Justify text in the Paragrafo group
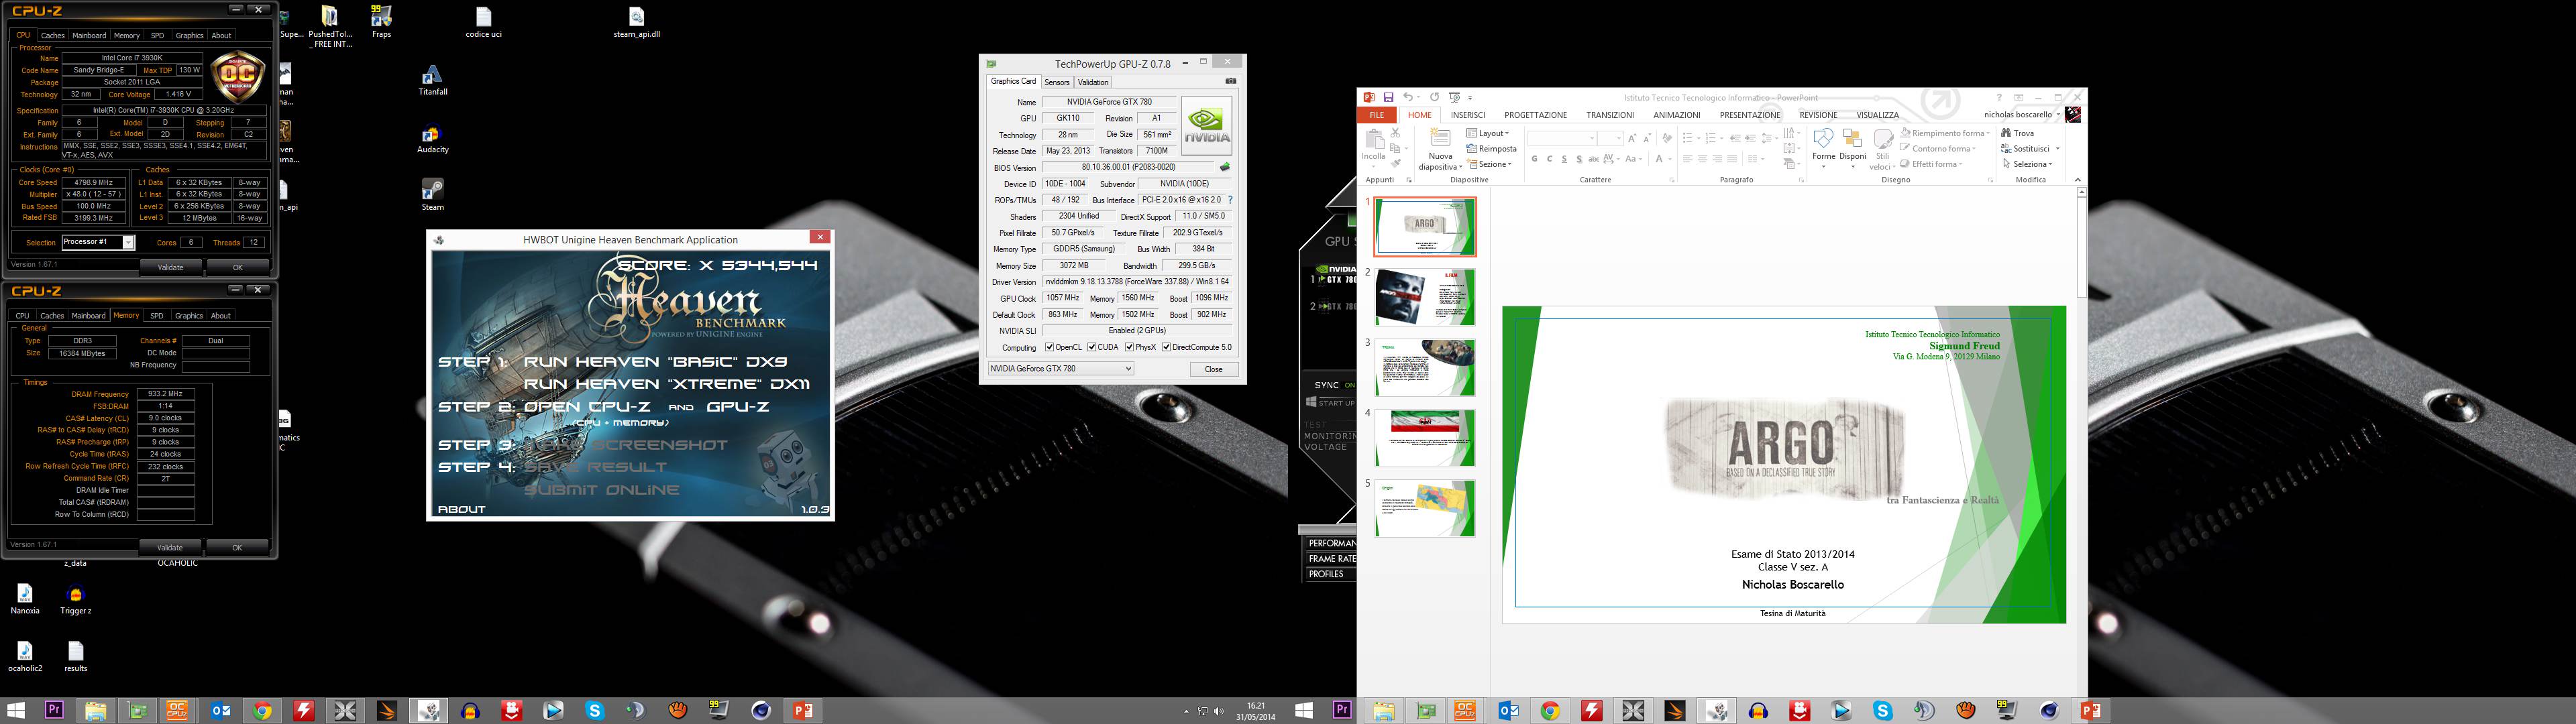 (x=1732, y=159)
